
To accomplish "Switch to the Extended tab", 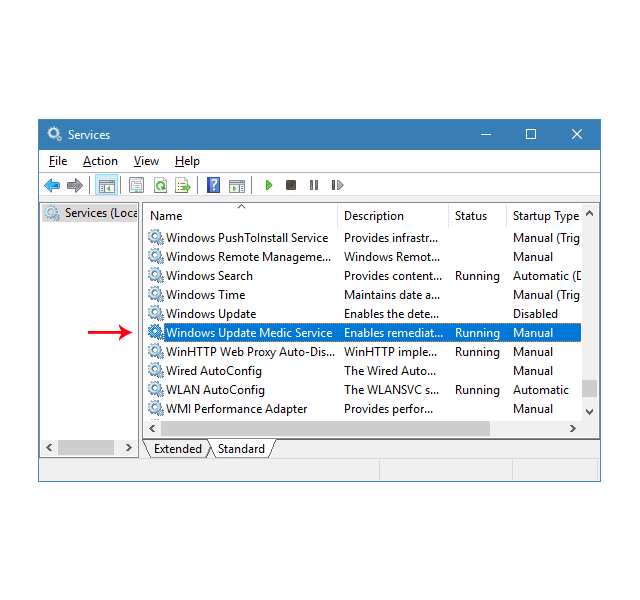I will (x=178, y=449).
